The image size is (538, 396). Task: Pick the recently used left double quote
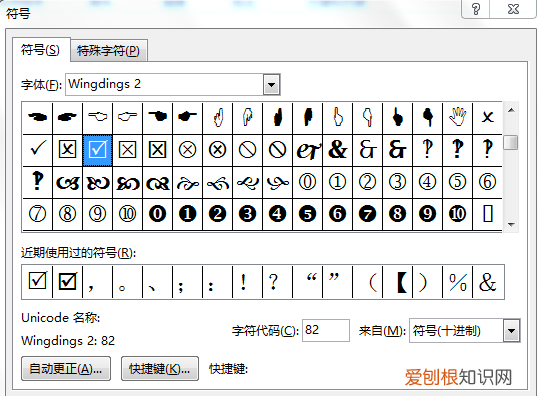coord(307,282)
